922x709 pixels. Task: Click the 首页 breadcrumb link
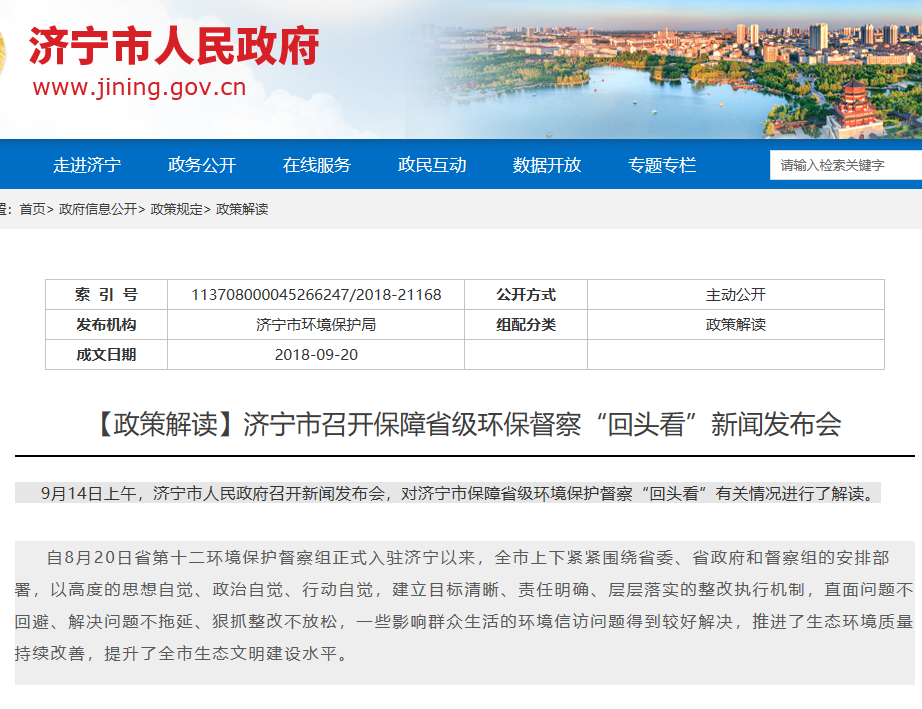click(32, 209)
